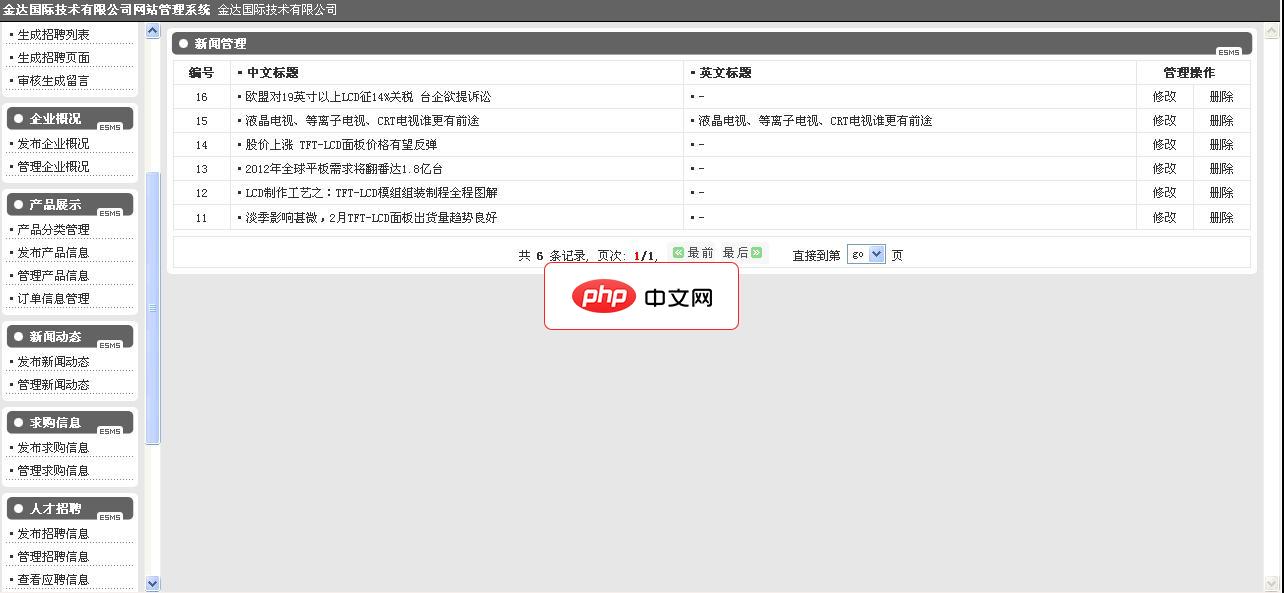Go to first page via 最前

pyautogui.click(x=693, y=253)
